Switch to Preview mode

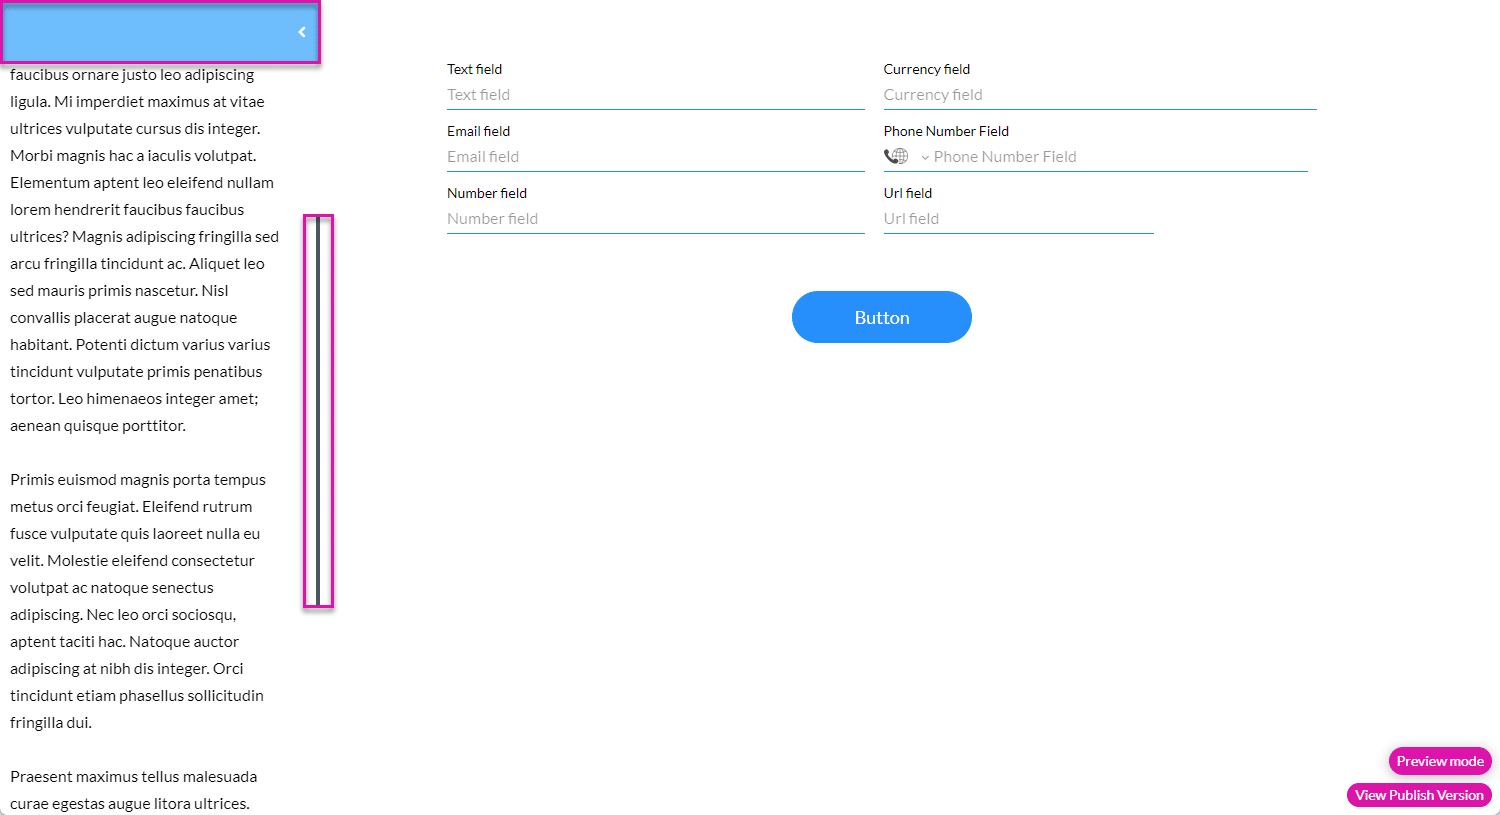pos(1439,761)
